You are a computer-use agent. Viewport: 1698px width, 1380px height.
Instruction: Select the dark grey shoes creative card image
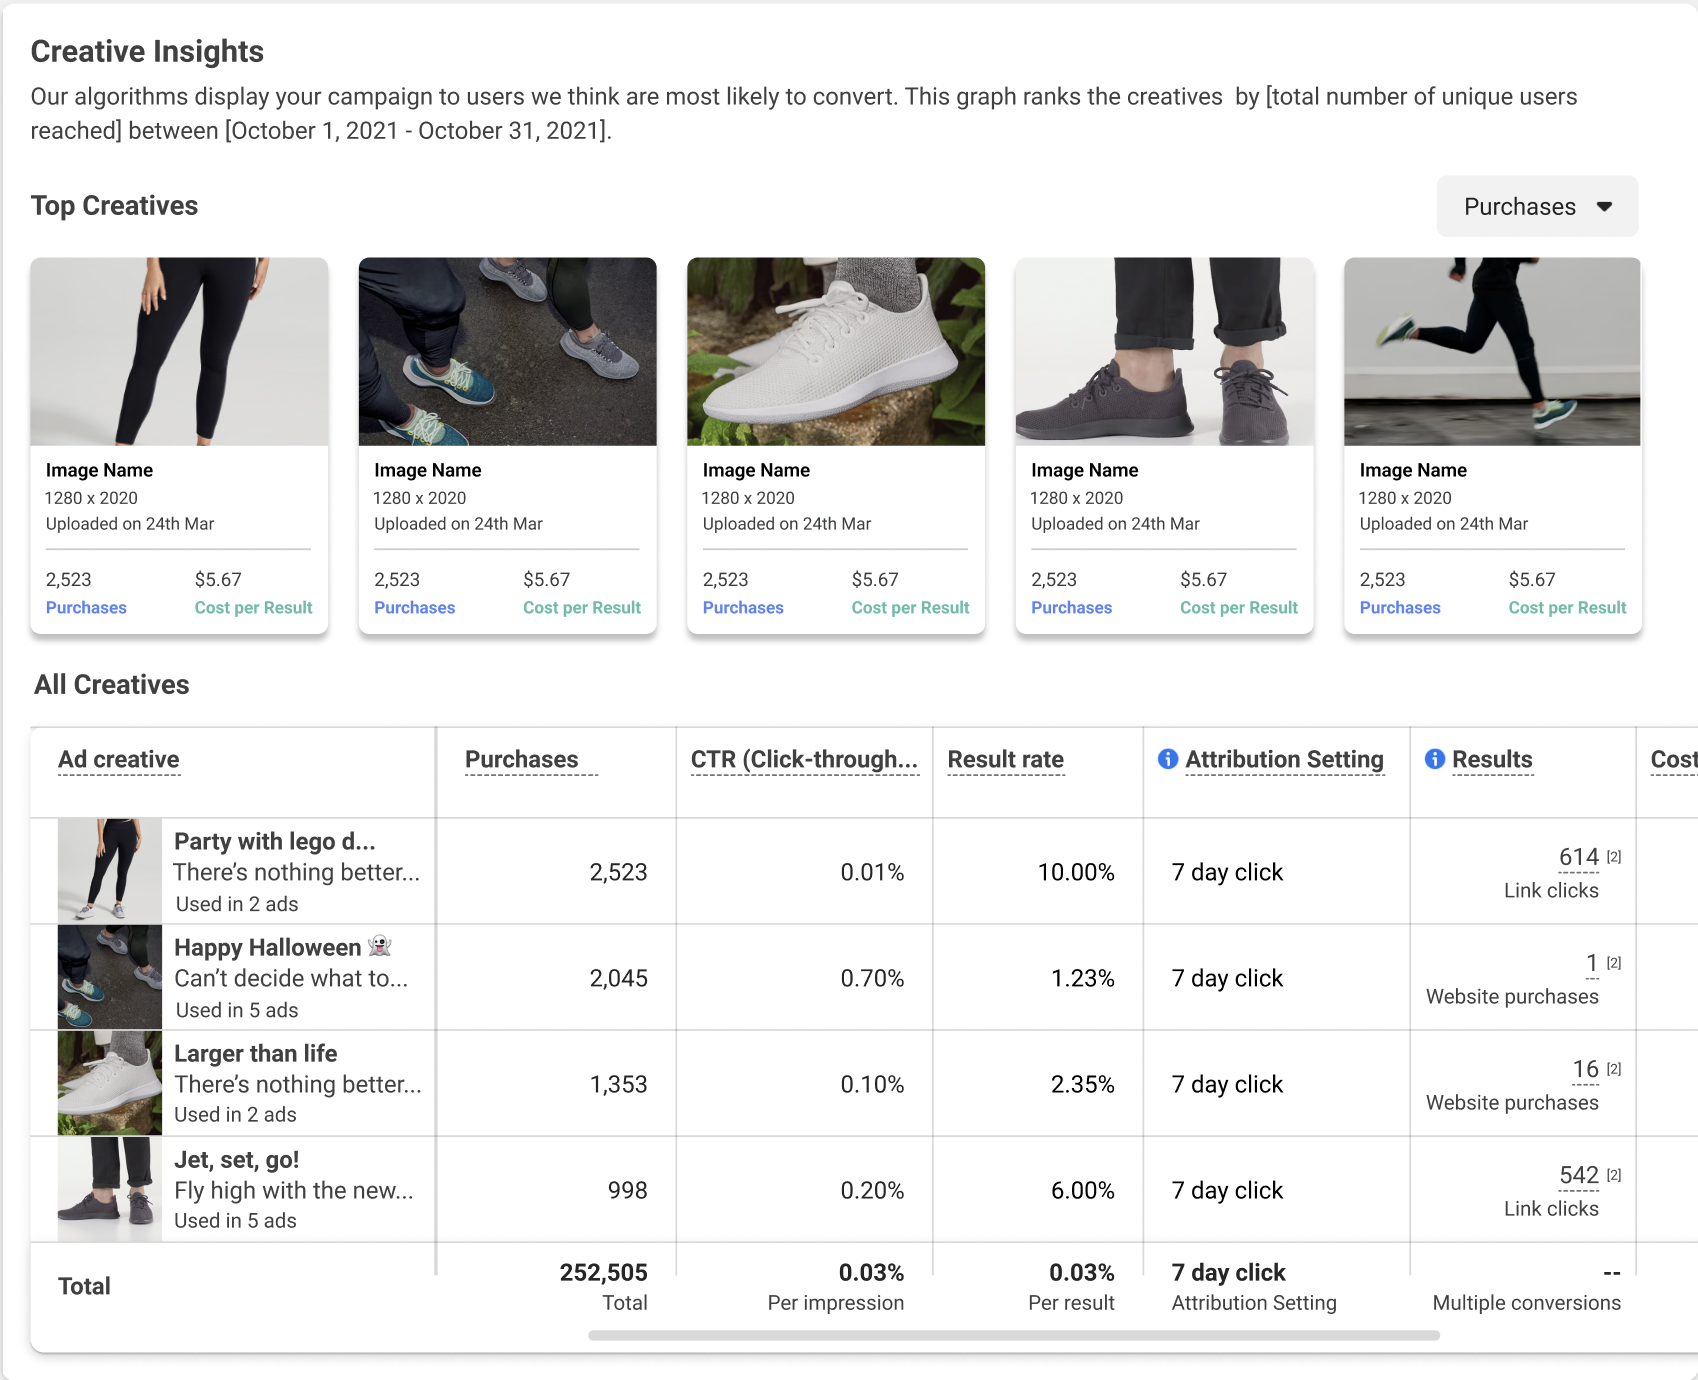pos(1164,352)
